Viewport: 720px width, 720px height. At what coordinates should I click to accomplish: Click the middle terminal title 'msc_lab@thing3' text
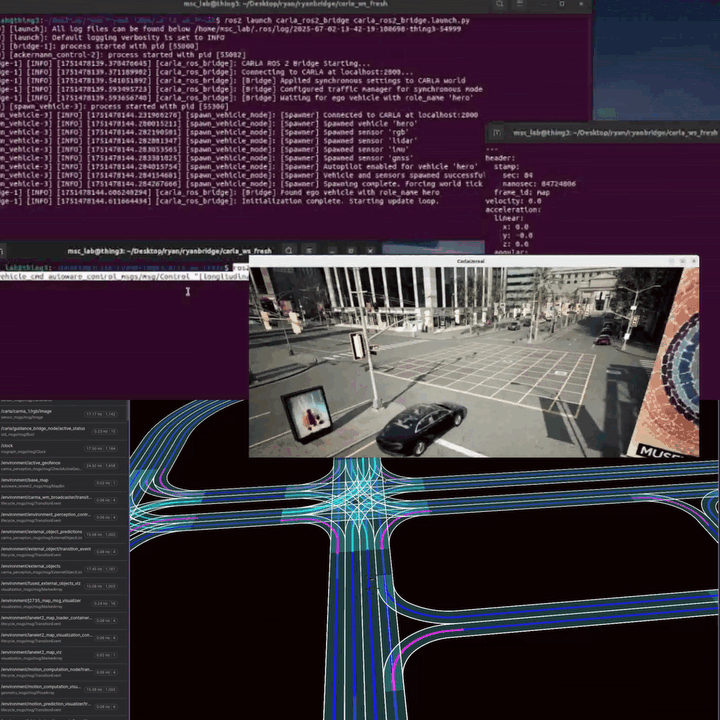(169, 251)
